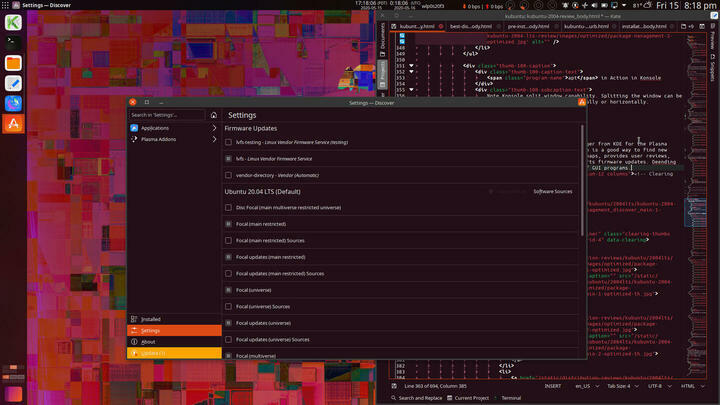Expand Plasma Addons category arrow

[x=214, y=139]
